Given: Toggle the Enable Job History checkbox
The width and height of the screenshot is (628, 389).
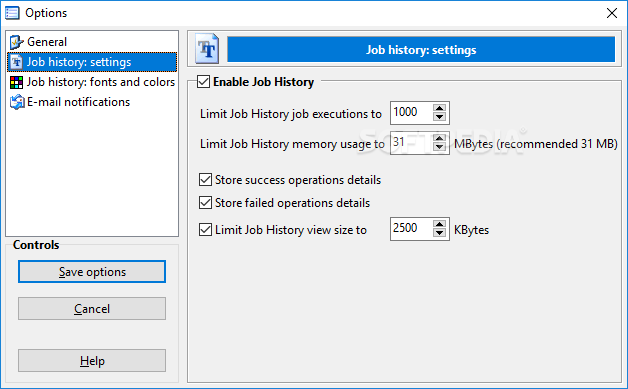Looking at the screenshot, I should (x=203, y=82).
